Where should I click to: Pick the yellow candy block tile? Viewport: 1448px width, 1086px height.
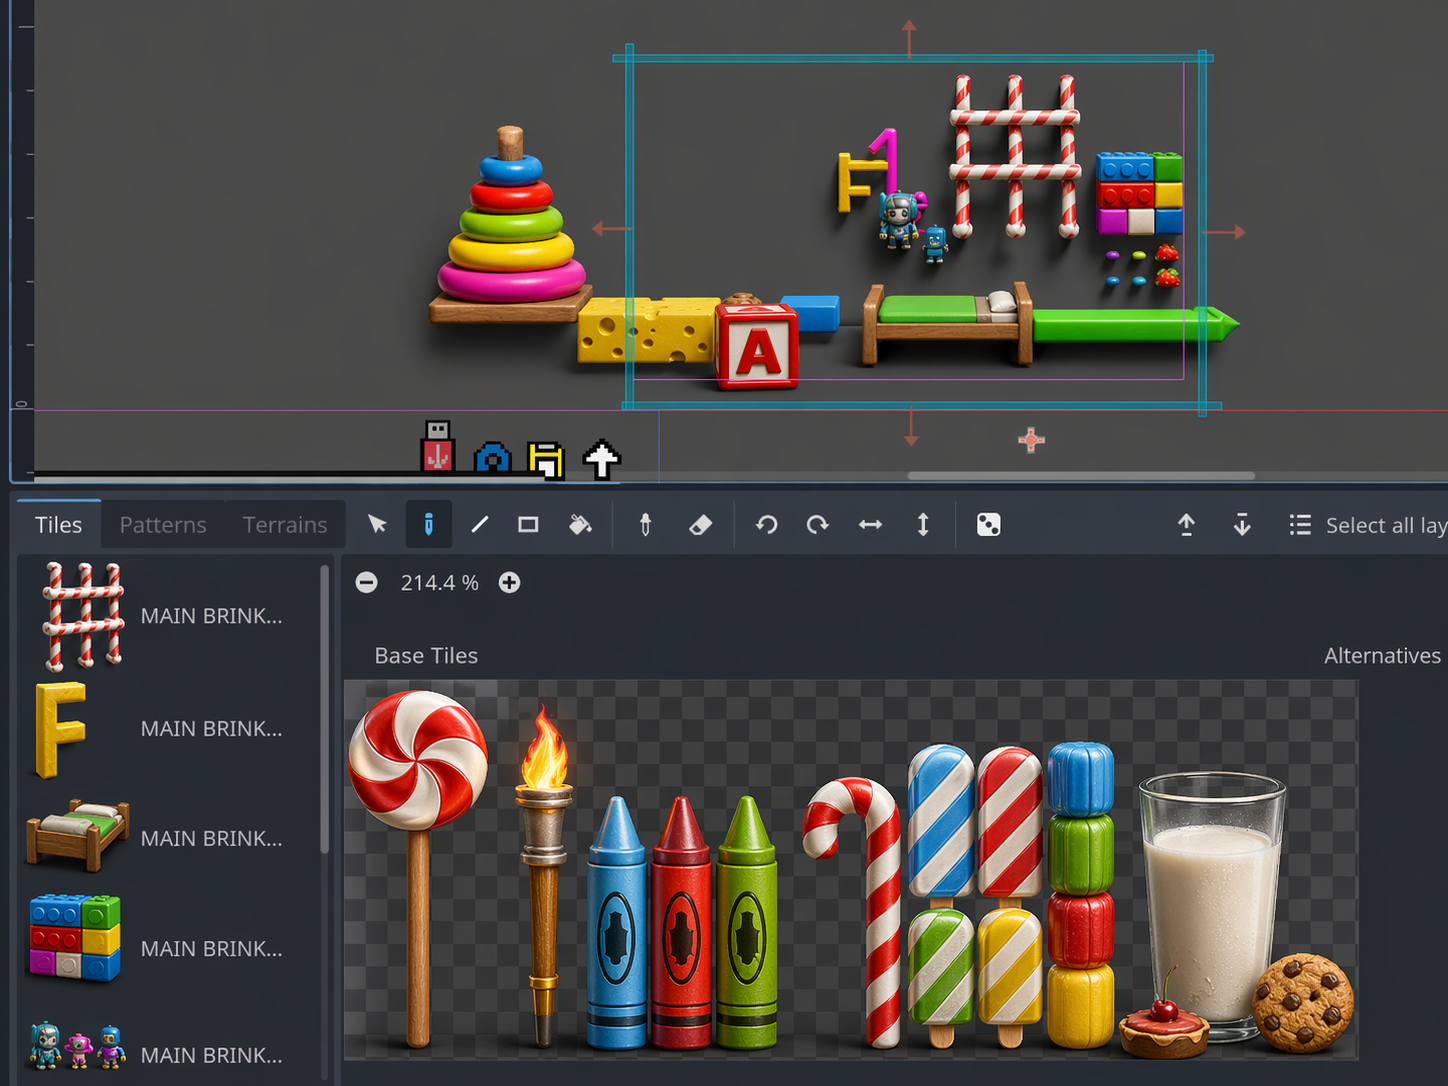click(x=1081, y=1007)
